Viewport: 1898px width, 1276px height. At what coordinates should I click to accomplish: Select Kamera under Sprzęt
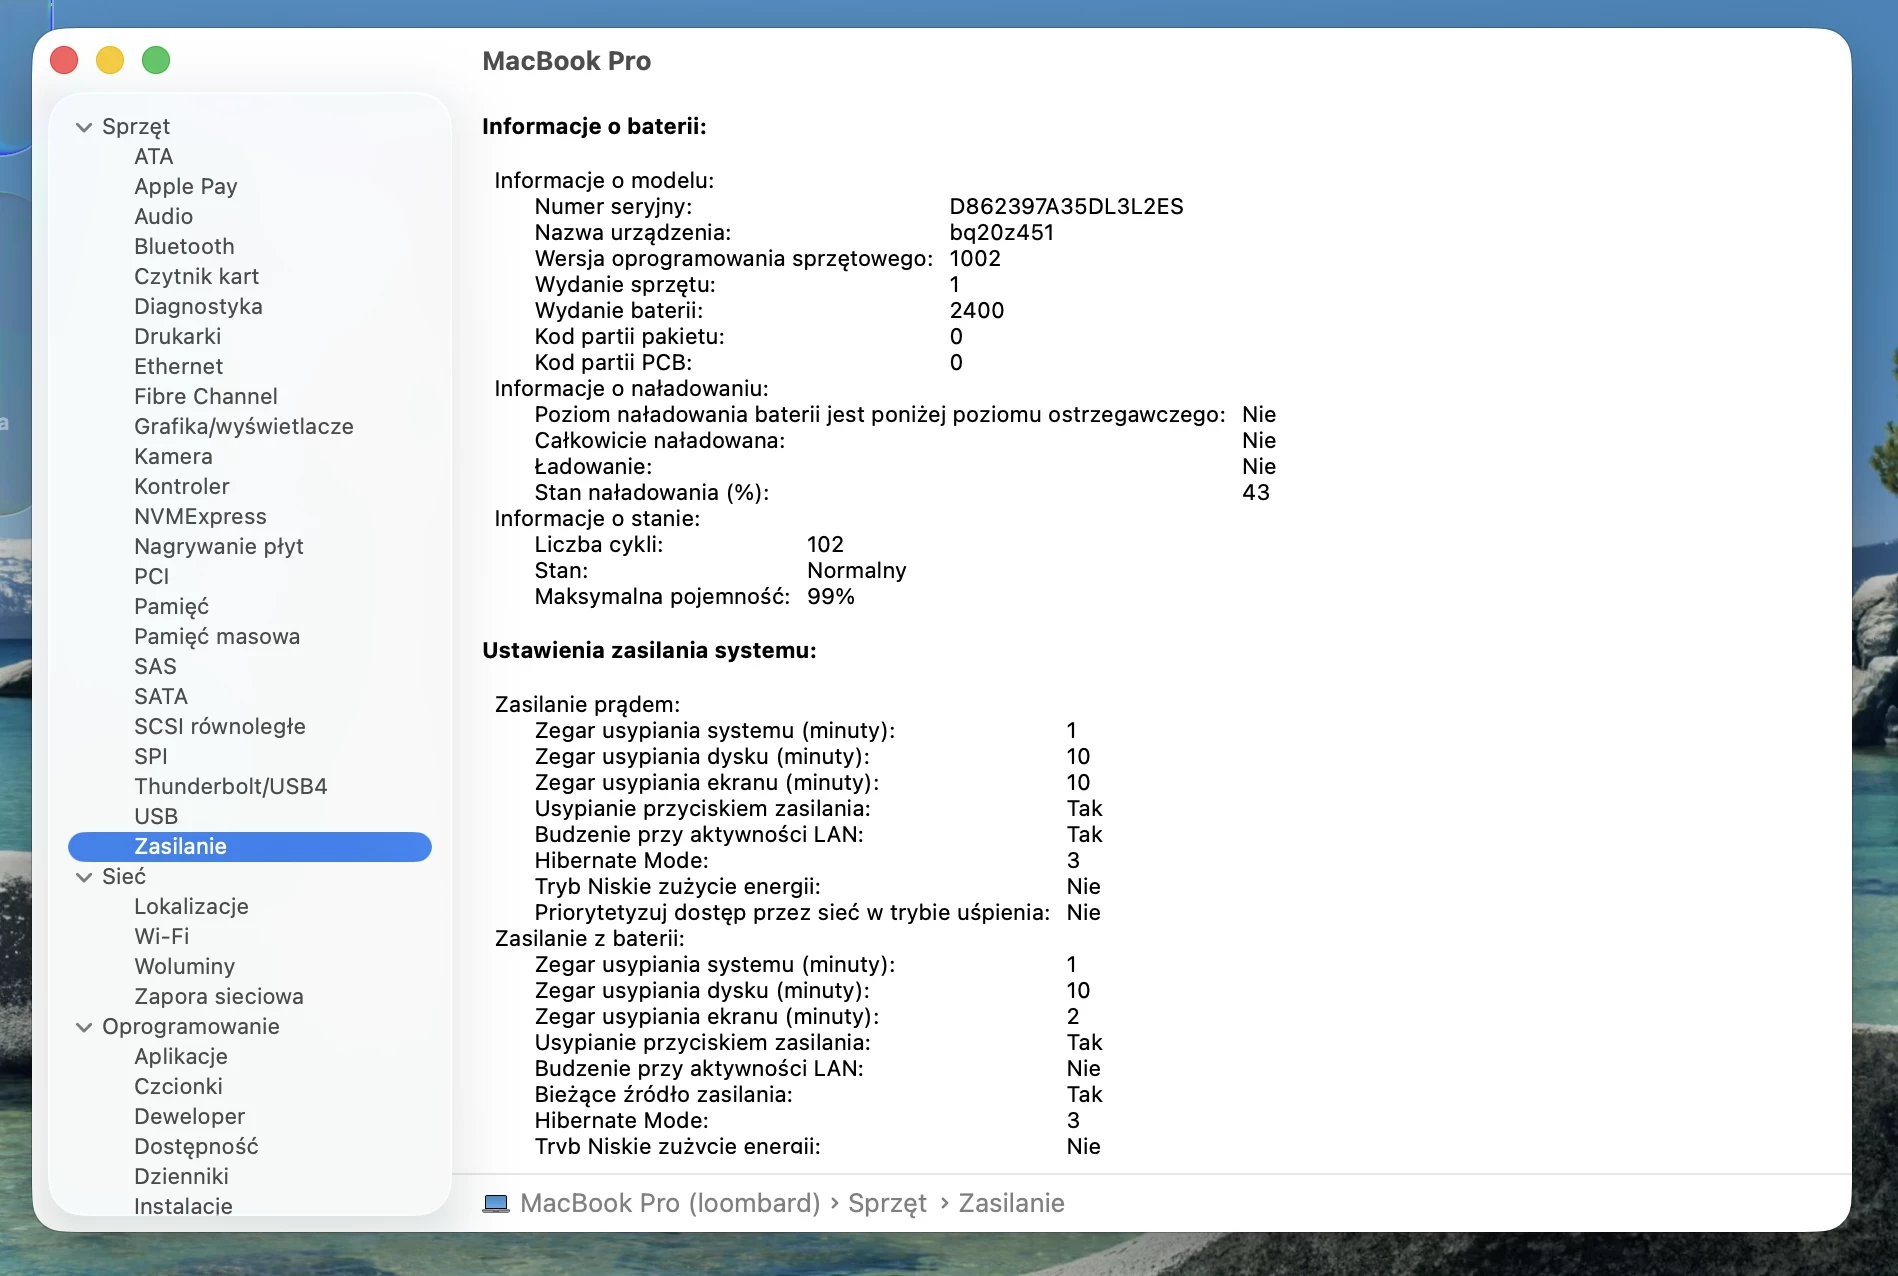pos(173,456)
